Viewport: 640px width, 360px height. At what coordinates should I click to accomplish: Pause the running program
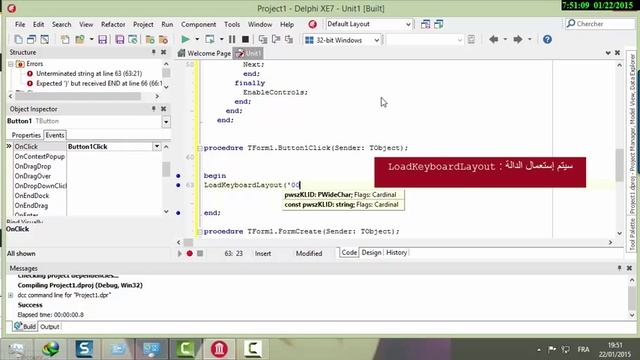click(x=232, y=40)
